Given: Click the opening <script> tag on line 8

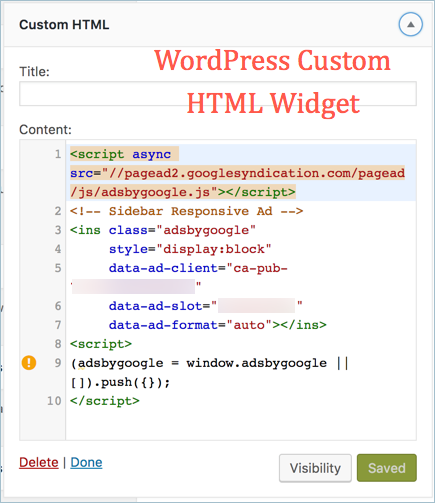Looking at the screenshot, I should click(x=101, y=344).
